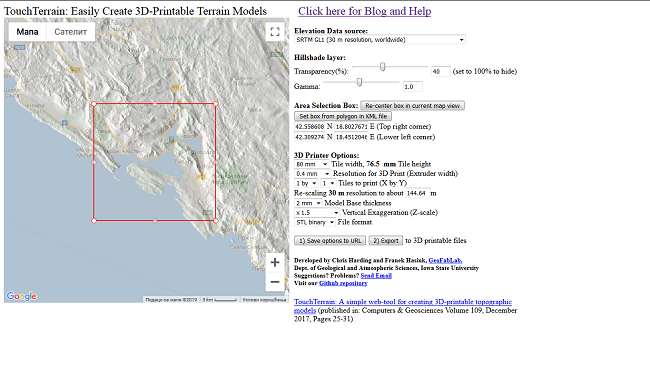Click the Export button
This screenshot has width=650, height=365.
386,241
